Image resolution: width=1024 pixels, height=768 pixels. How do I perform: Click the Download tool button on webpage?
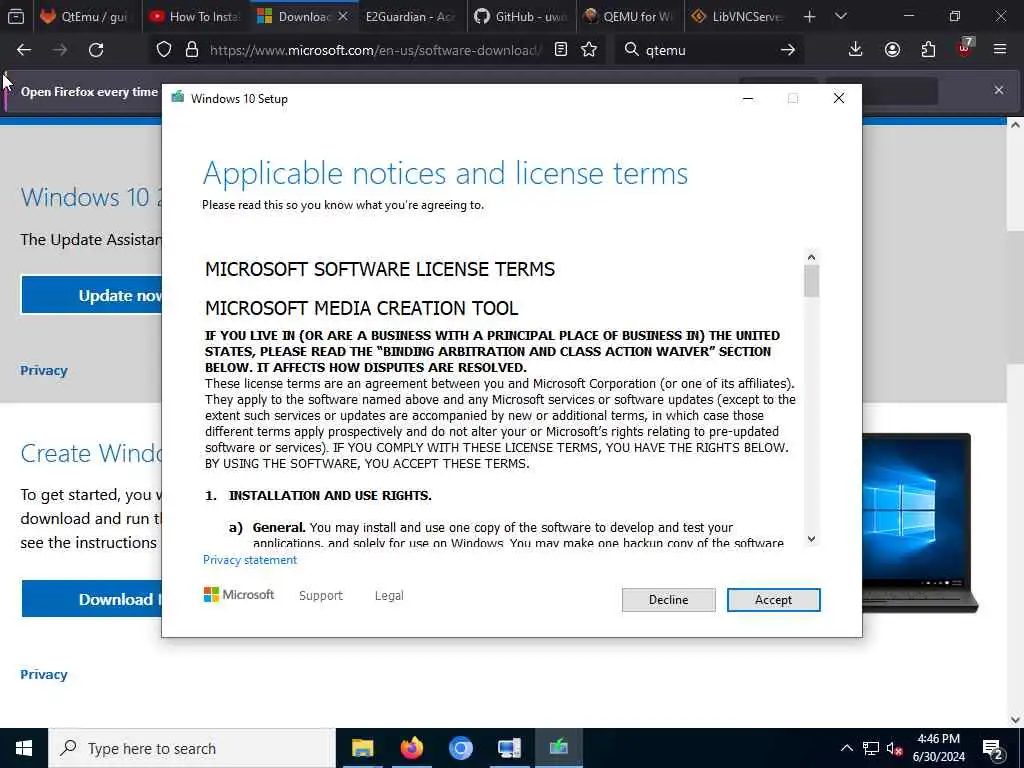(x=91, y=599)
